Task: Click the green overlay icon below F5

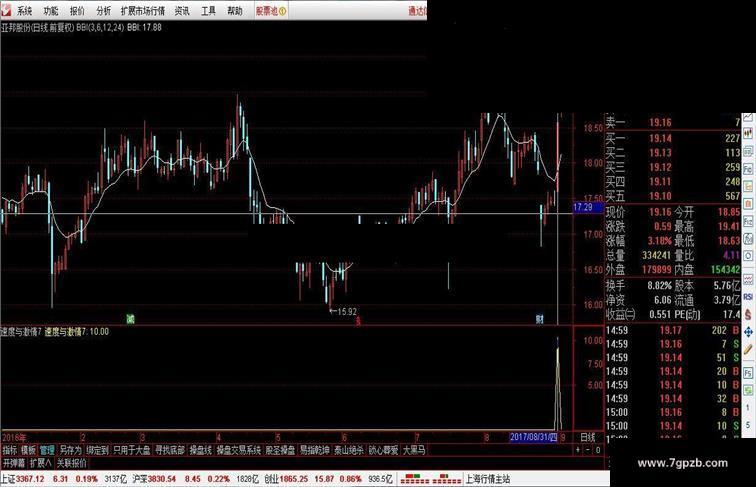Action: click(x=748, y=390)
